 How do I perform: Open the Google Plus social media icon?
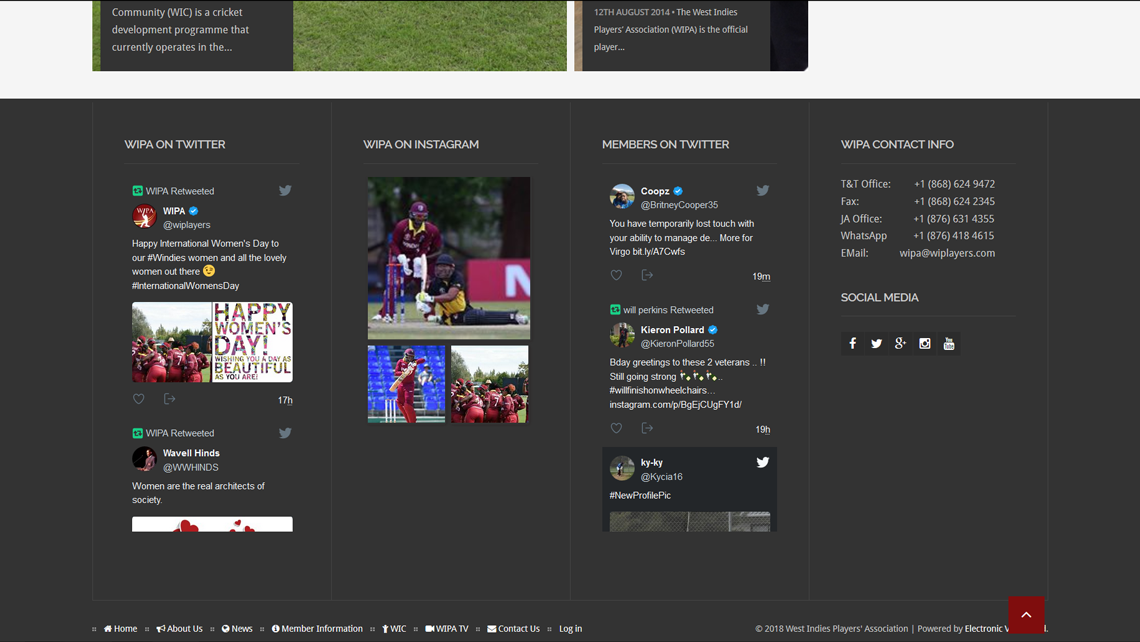tap(901, 344)
